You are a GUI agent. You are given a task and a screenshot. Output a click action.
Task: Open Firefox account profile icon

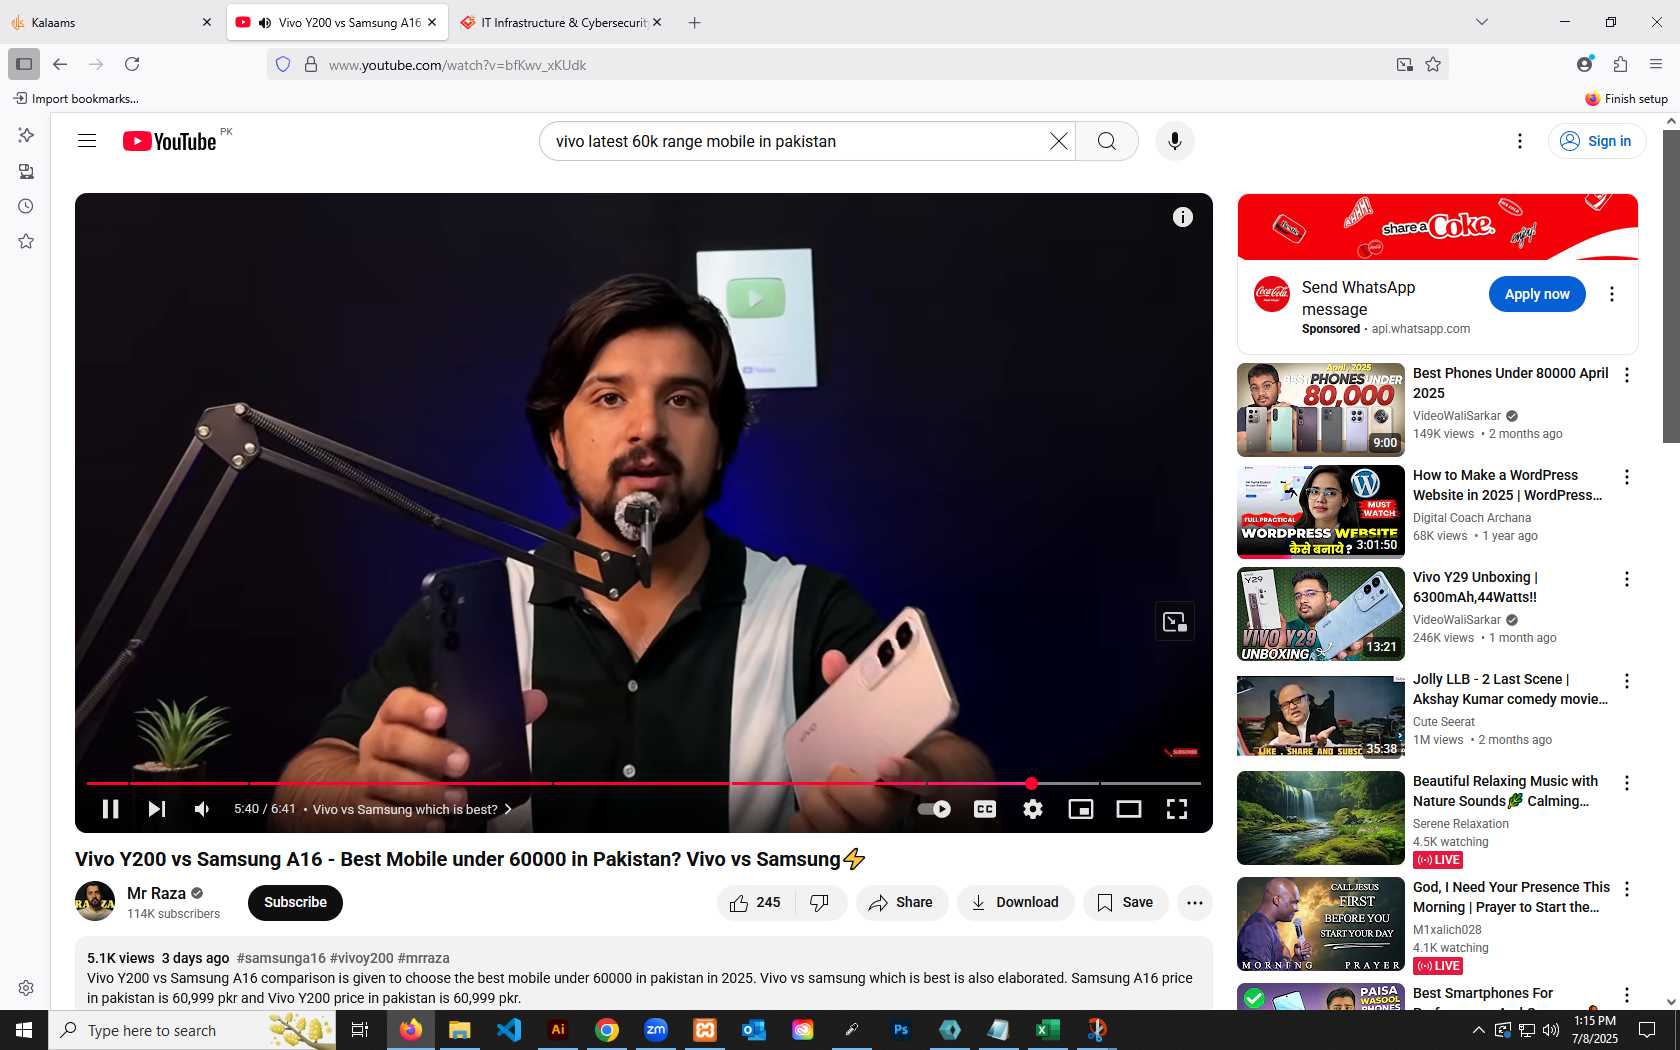pyautogui.click(x=1584, y=64)
